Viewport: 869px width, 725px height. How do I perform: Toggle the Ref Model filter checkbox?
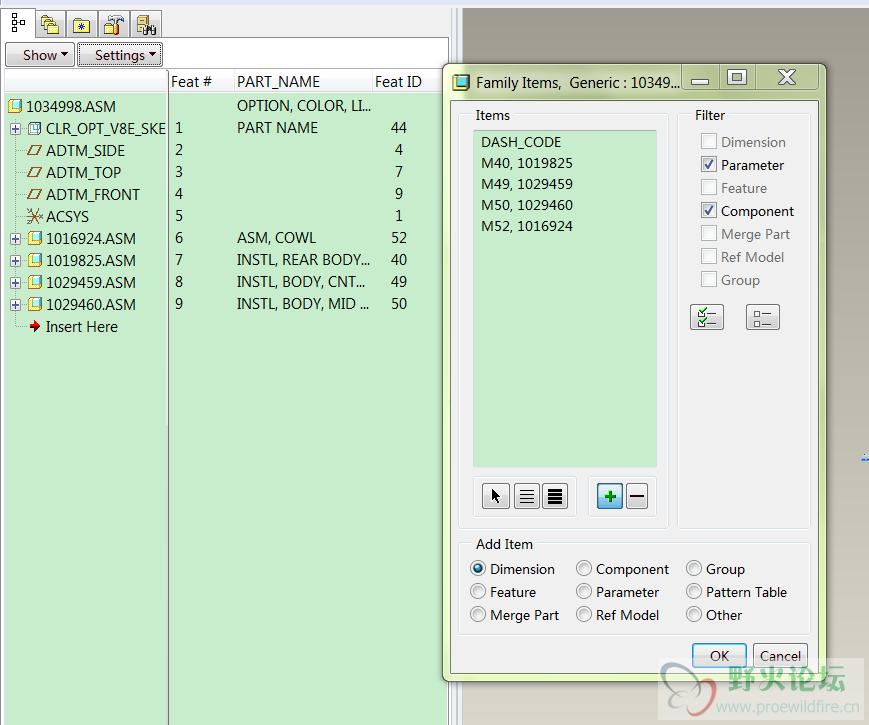click(x=709, y=257)
